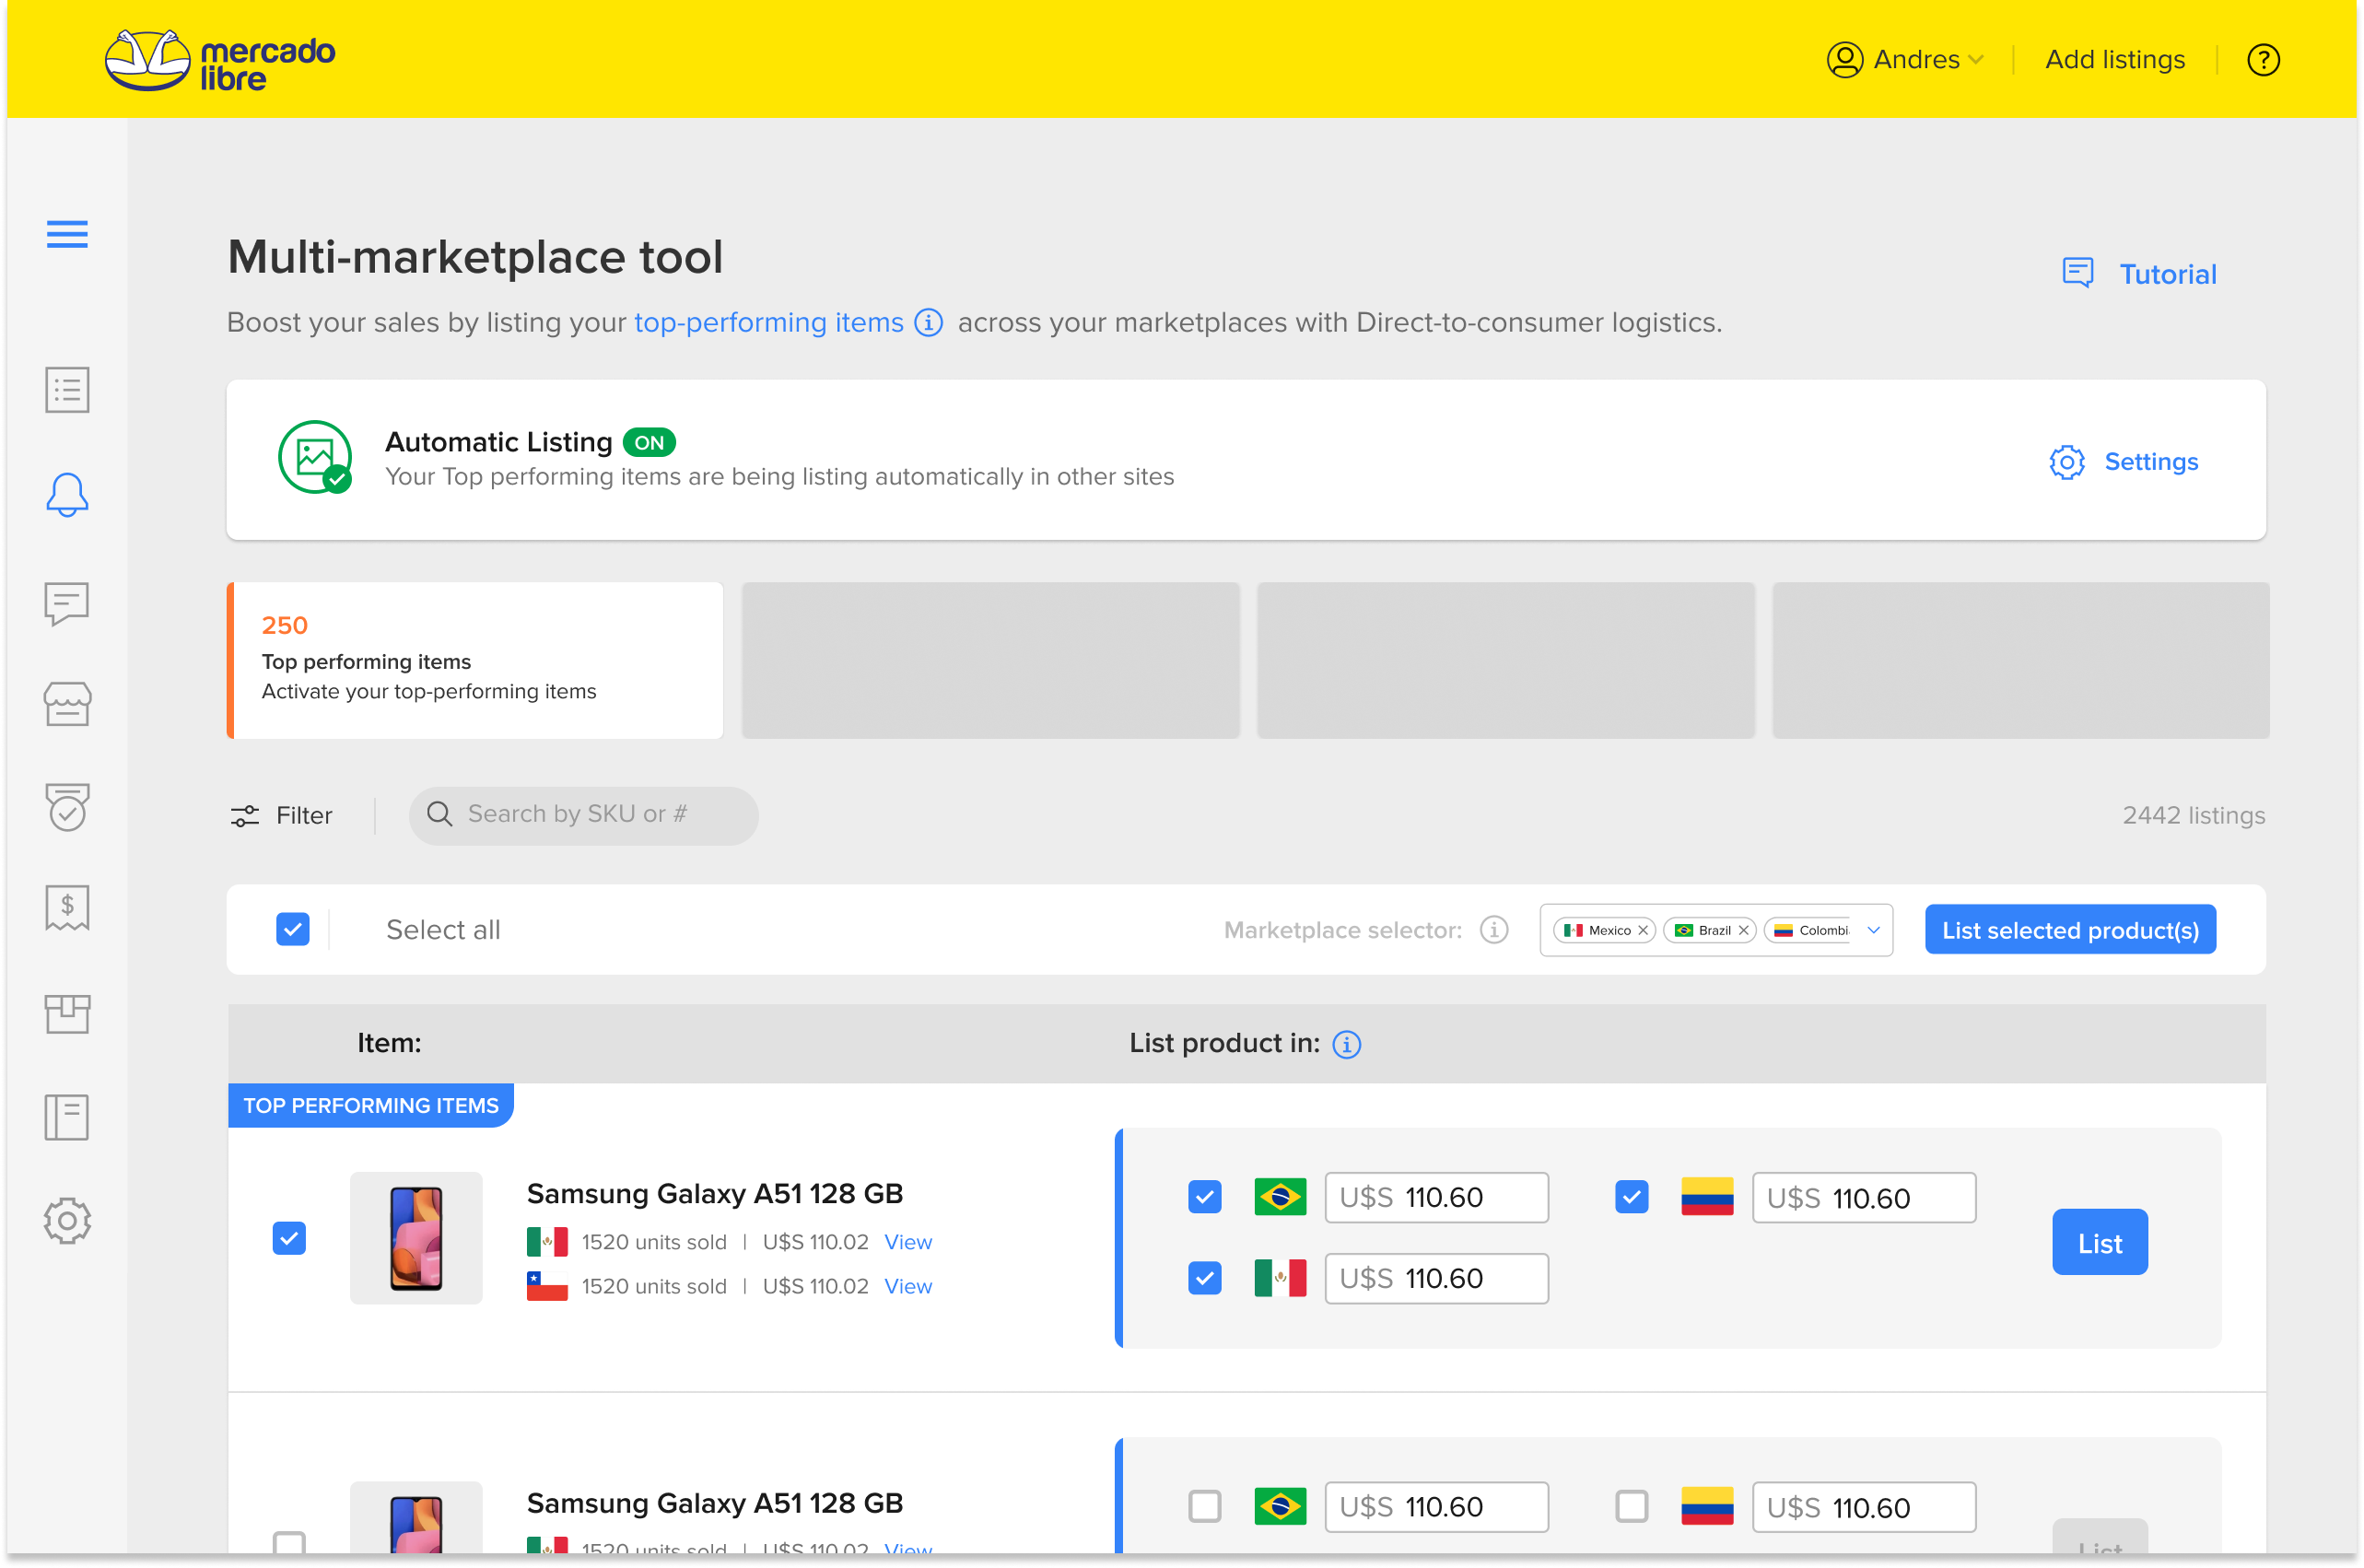Click info icon beside Marketplace selector

coord(1494,930)
